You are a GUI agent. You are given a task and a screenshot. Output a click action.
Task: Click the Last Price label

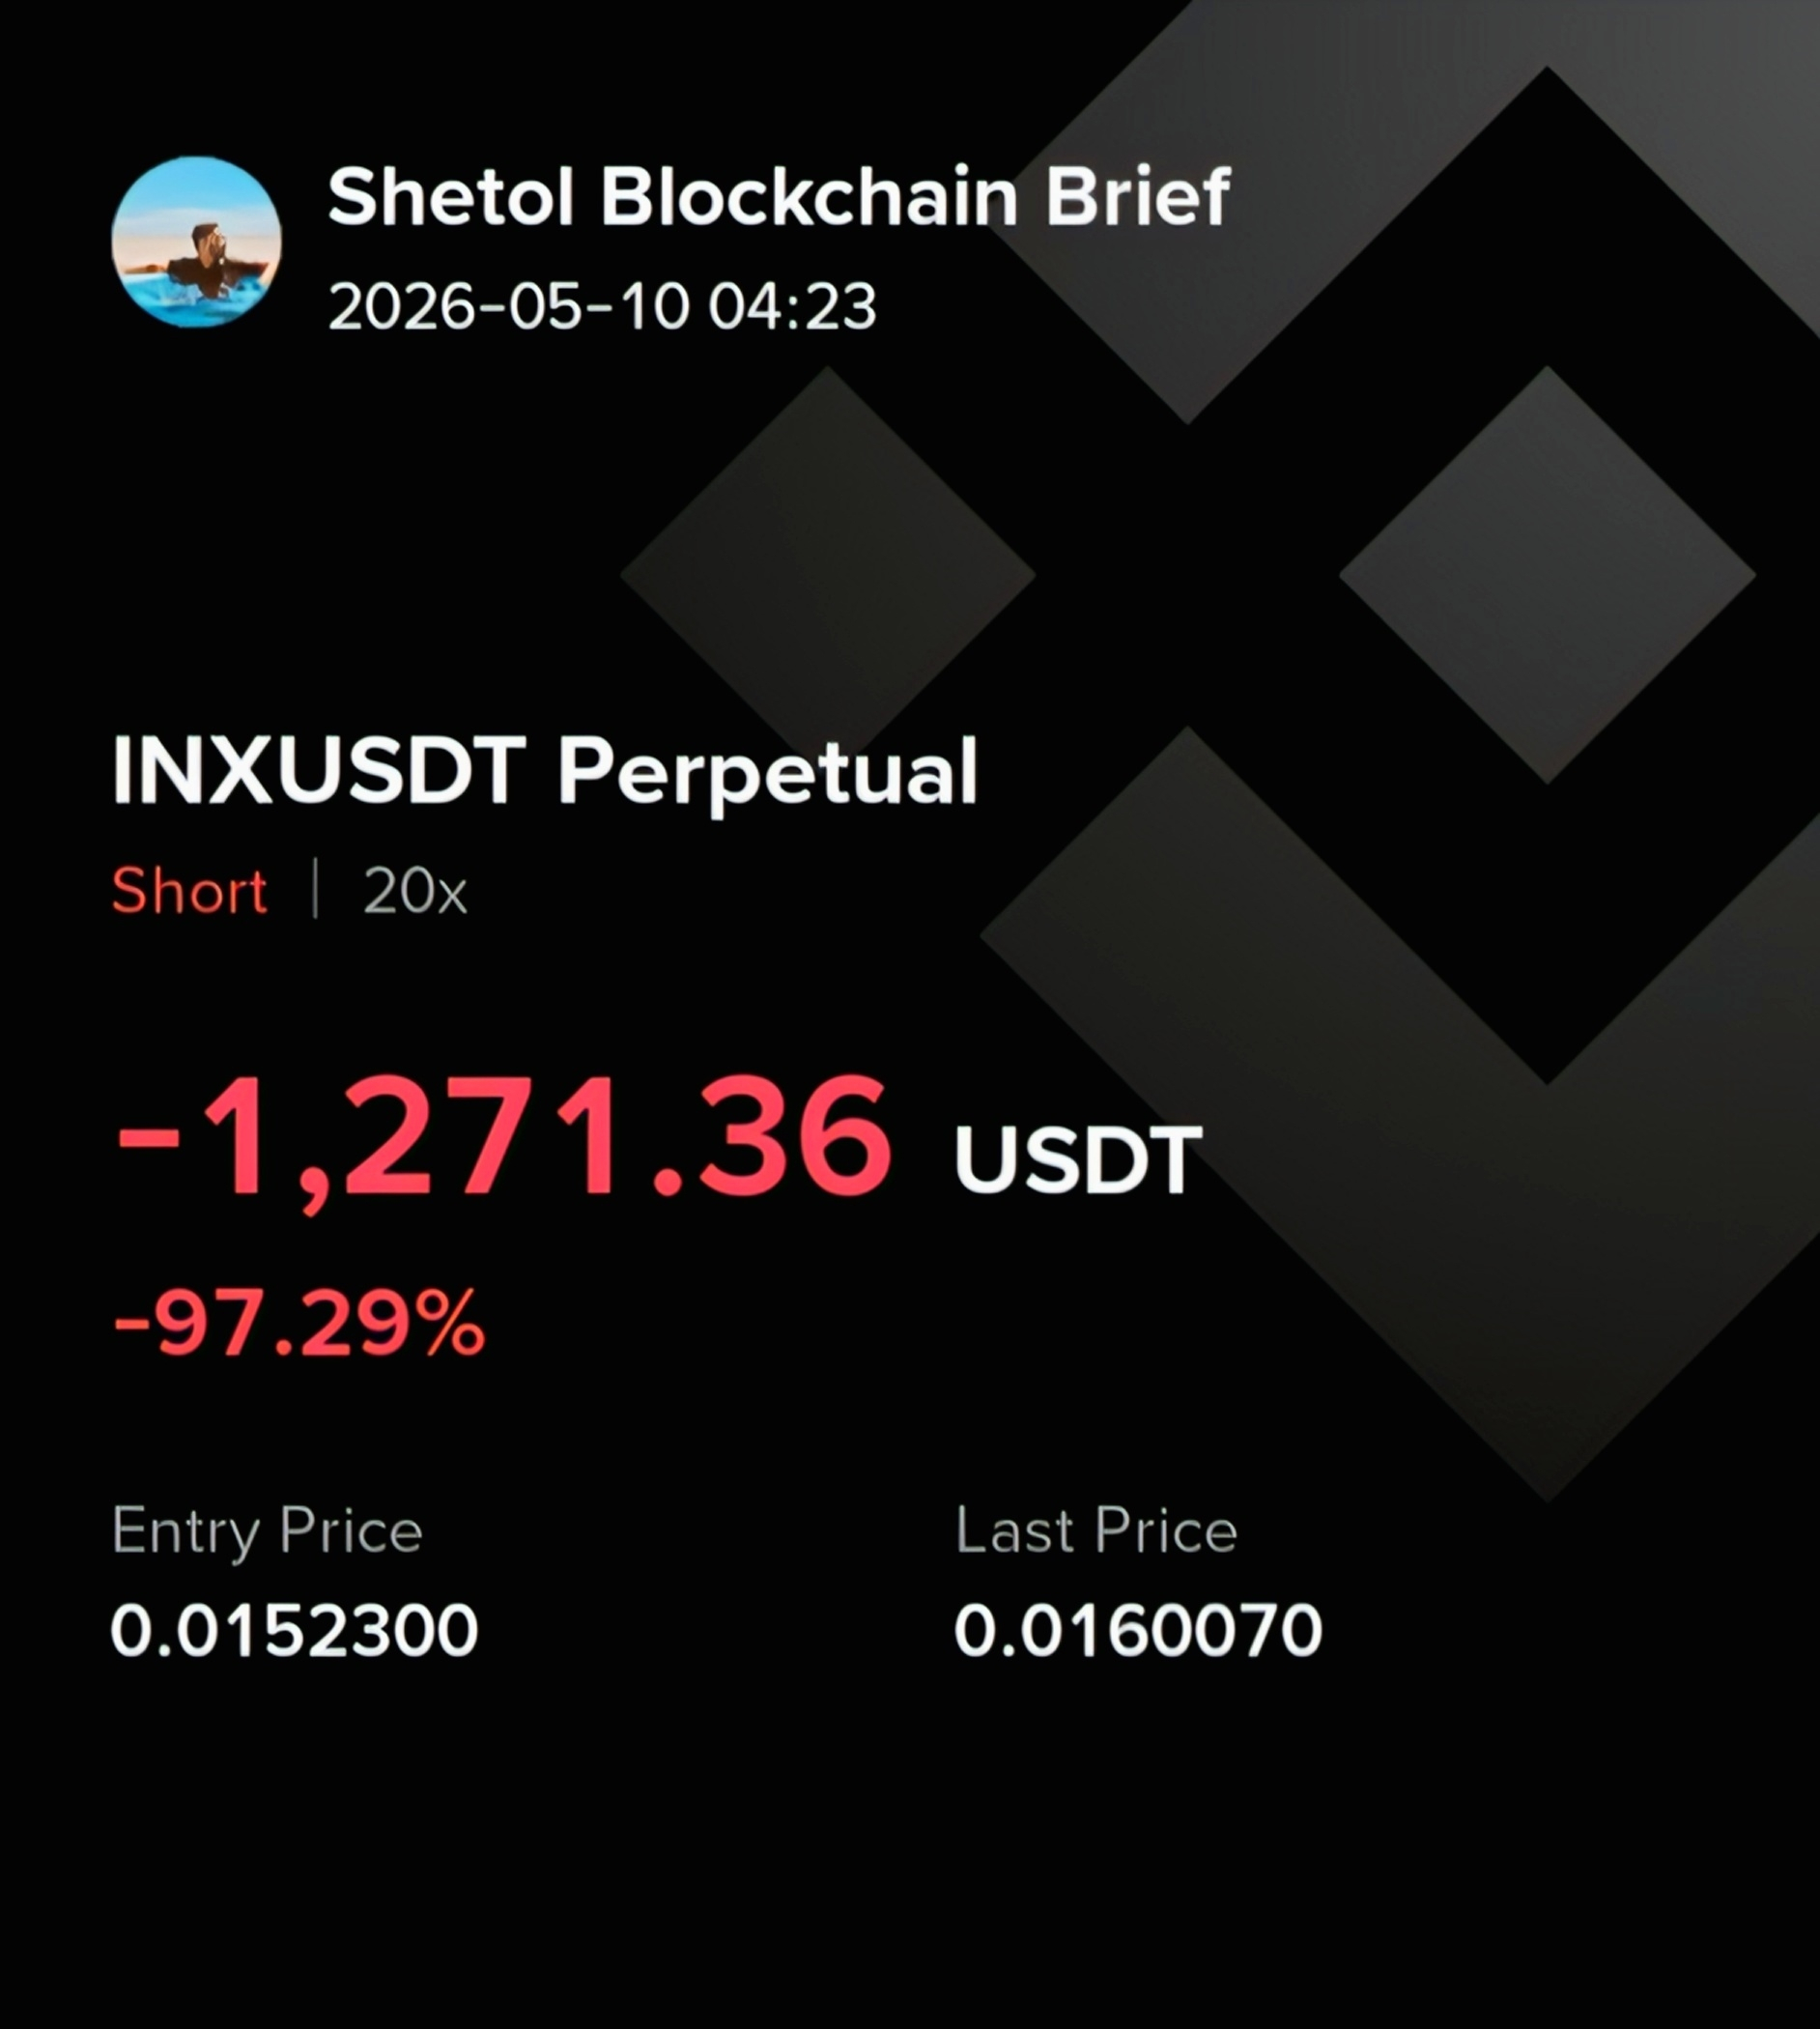pos(1097,1530)
